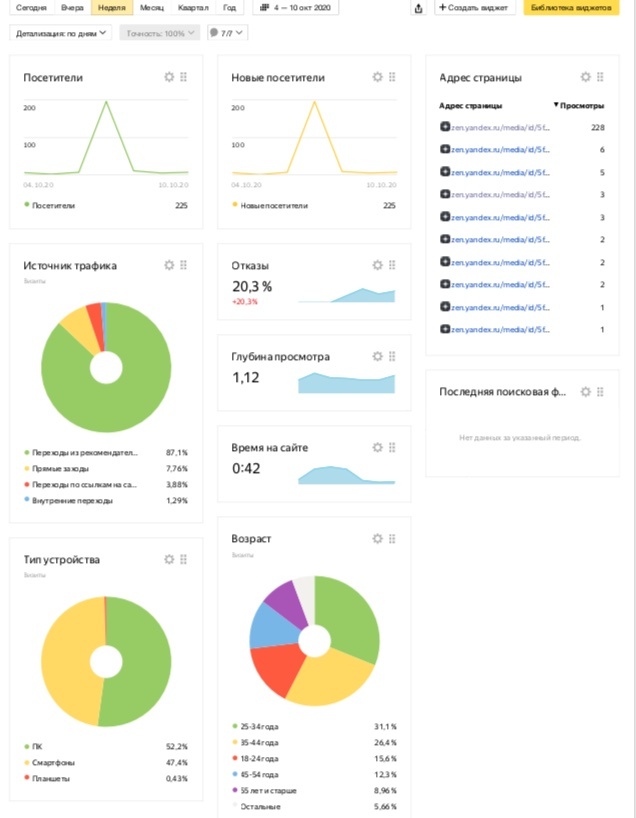Toggle ПК legend item in device chart
Image resolution: width=636 pixels, height=818 pixels.
click(33, 747)
